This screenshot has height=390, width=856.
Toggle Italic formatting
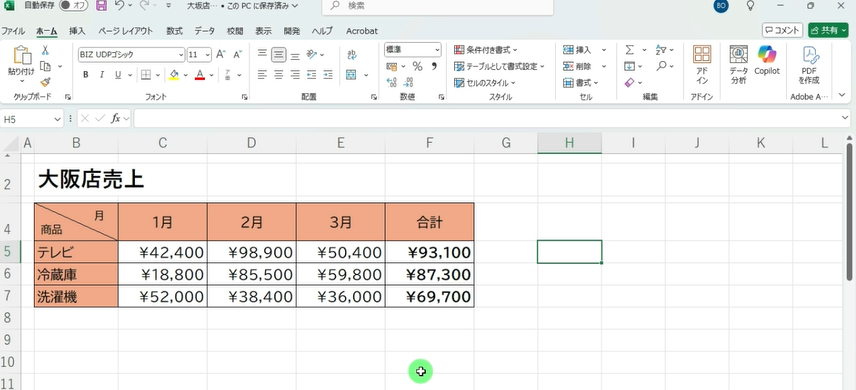102,75
